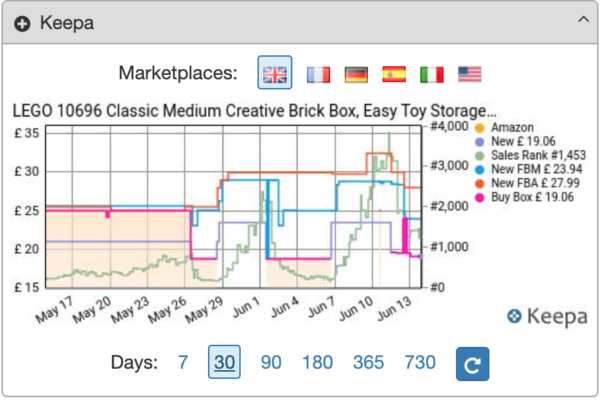
Task: Switch to the Italy marketplace flag
Action: pos(432,74)
